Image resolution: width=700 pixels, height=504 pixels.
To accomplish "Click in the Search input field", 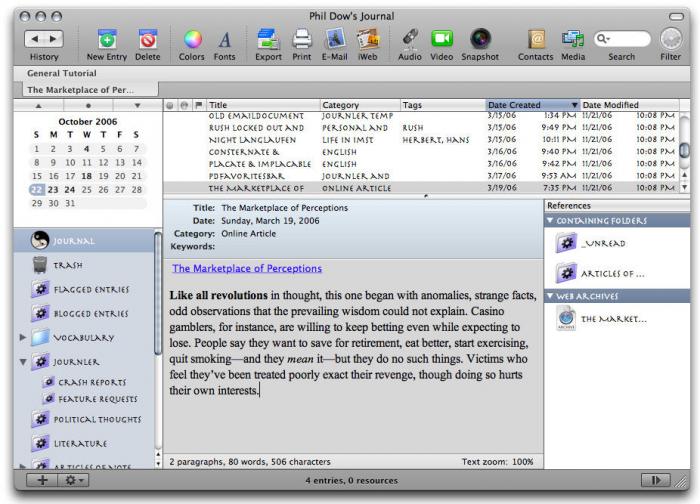I will click(x=629, y=39).
